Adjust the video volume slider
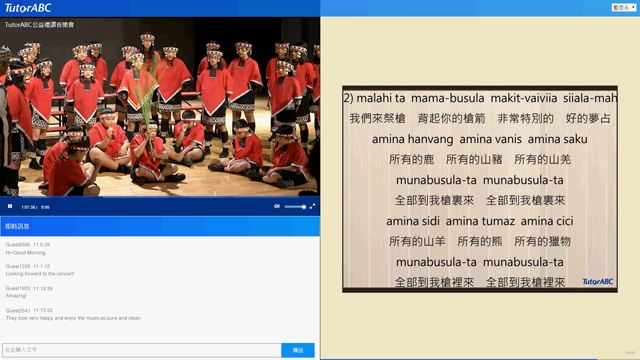 [x=295, y=207]
